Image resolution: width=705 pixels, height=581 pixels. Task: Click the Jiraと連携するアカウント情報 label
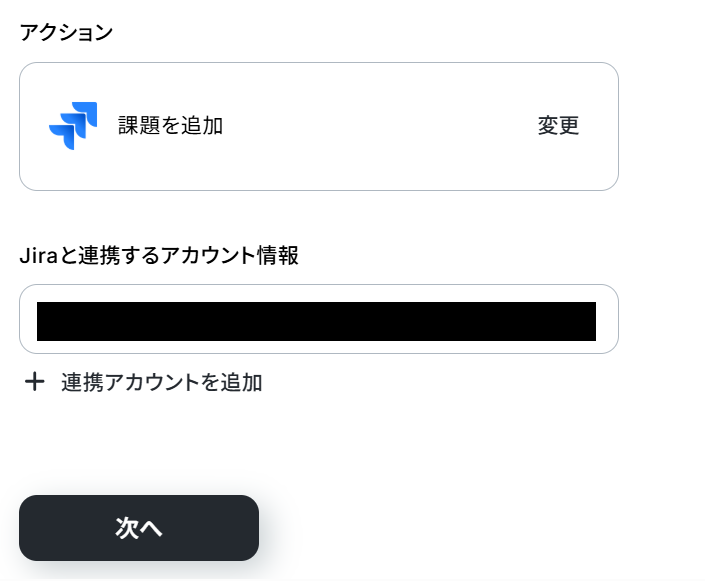pos(159,255)
